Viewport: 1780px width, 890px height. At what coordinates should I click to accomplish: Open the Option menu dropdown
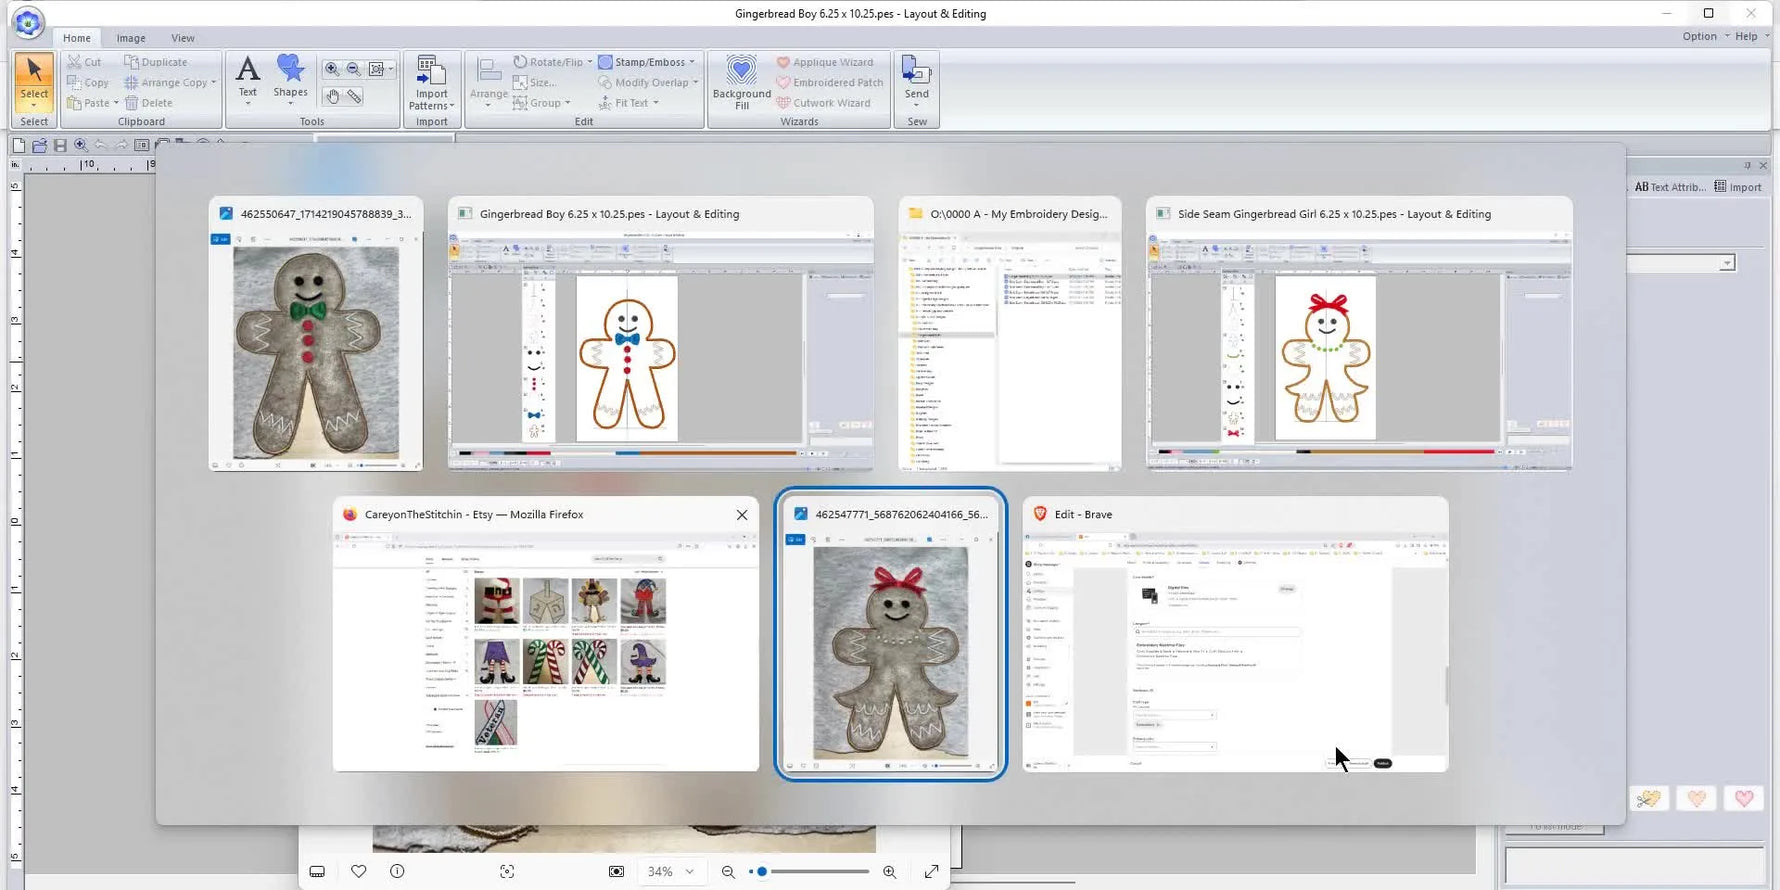click(1704, 36)
